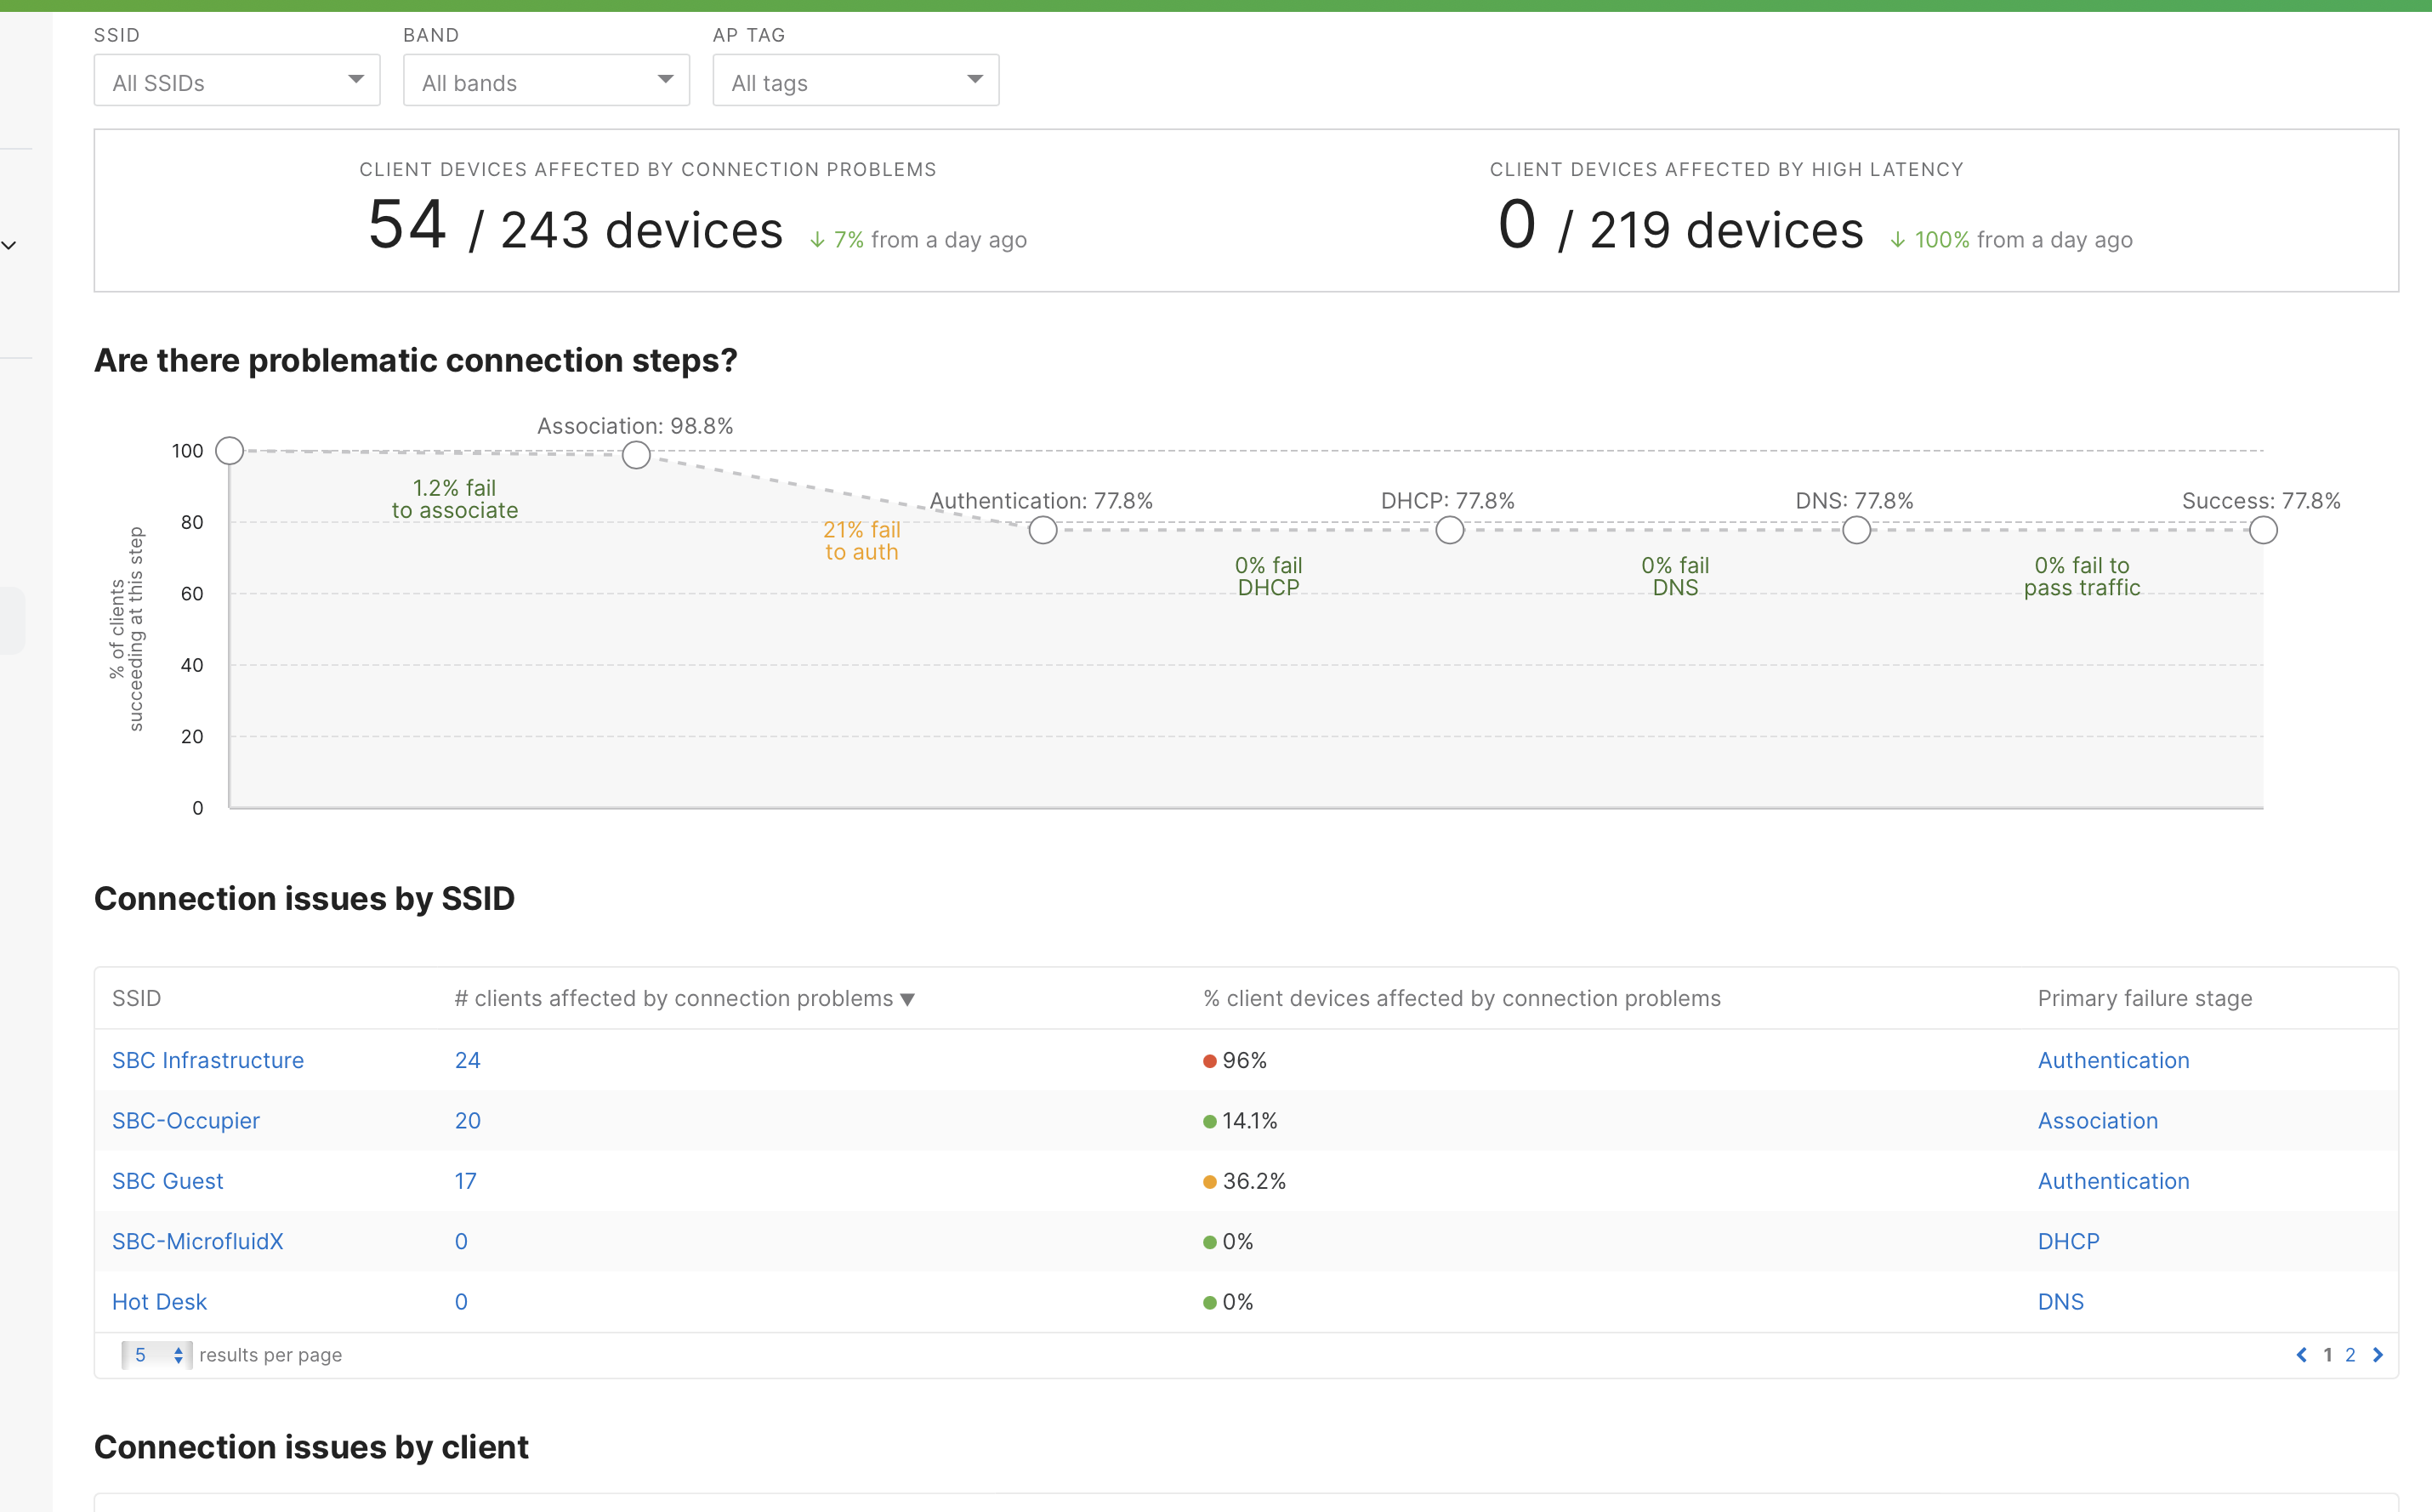Click the Association step circle on chart
Image resolution: width=2432 pixels, height=1512 pixels.
click(x=636, y=456)
